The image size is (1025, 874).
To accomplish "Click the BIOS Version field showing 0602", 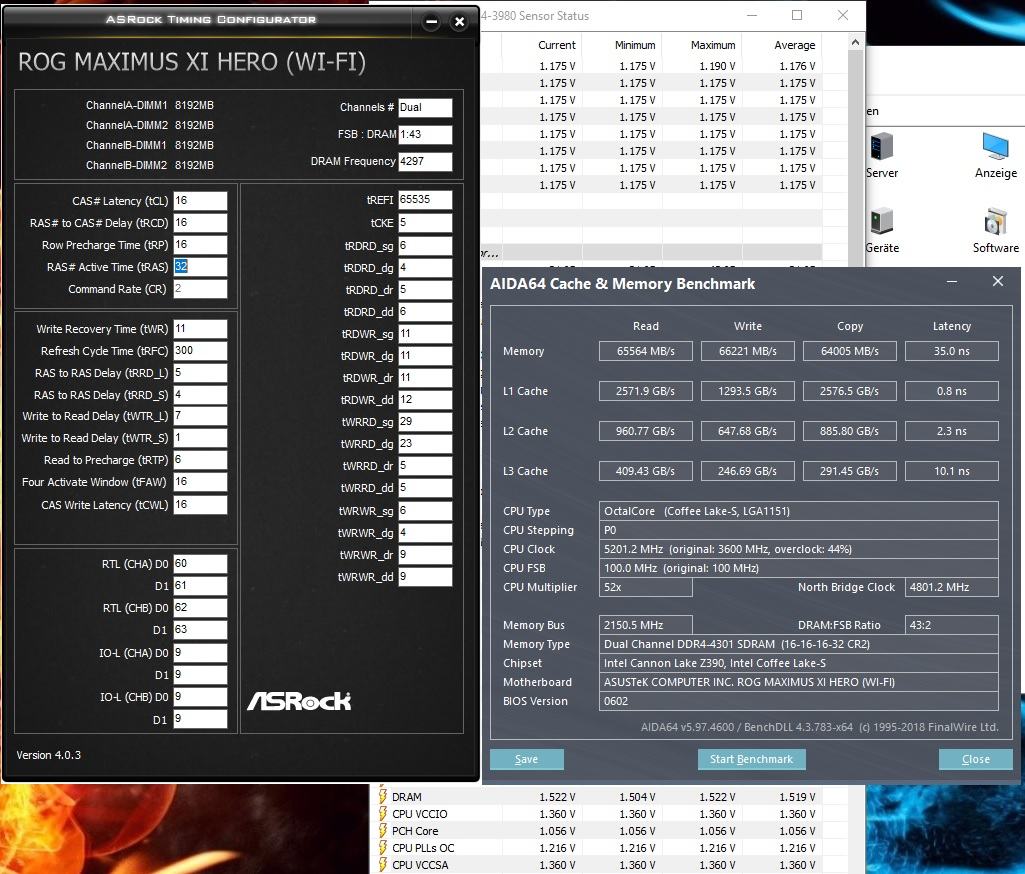I will pos(798,701).
